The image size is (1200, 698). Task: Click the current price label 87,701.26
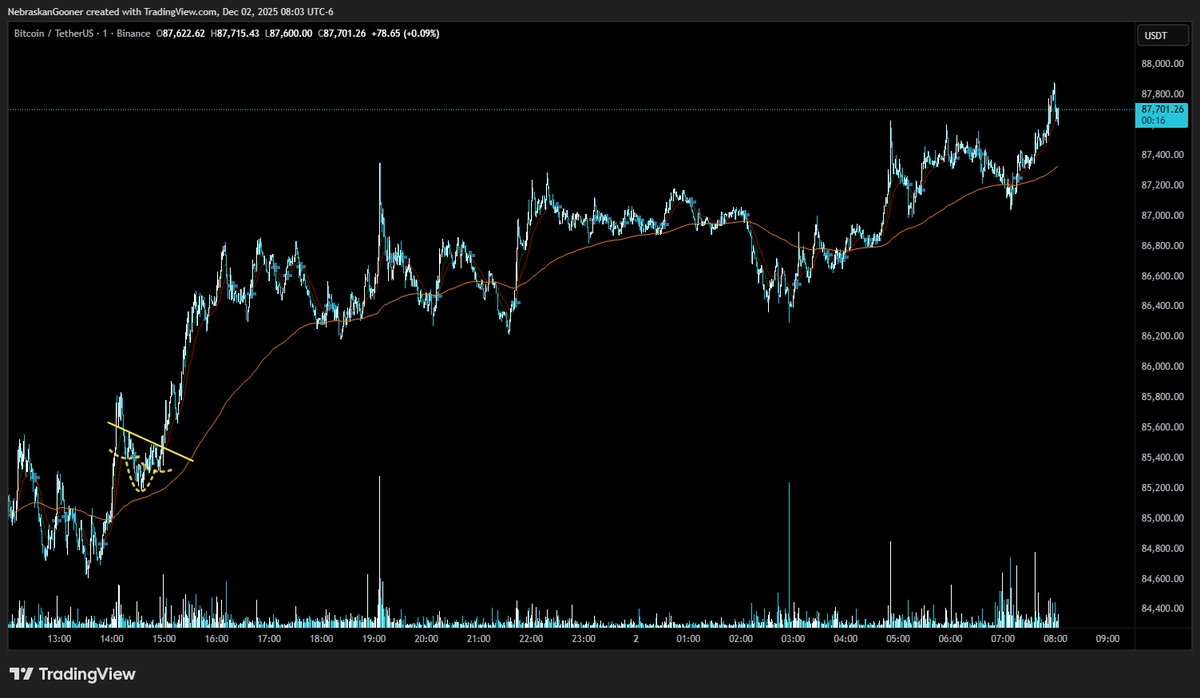(x=1160, y=109)
